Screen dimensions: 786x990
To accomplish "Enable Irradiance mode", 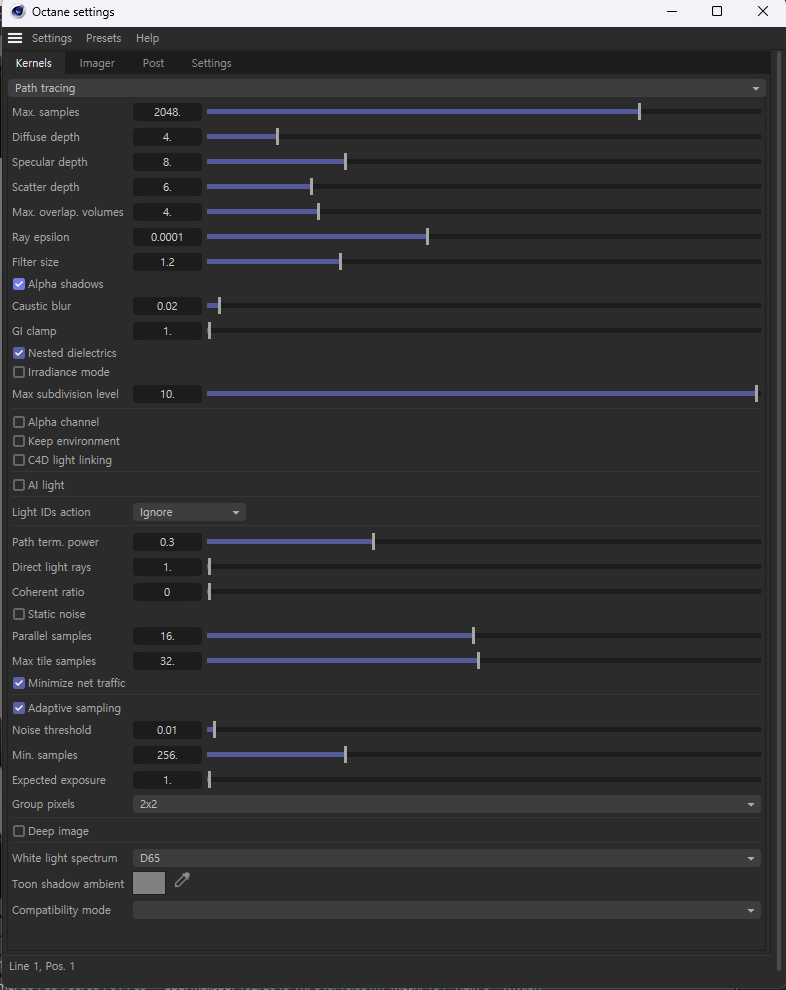I will (x=19, y=373).
